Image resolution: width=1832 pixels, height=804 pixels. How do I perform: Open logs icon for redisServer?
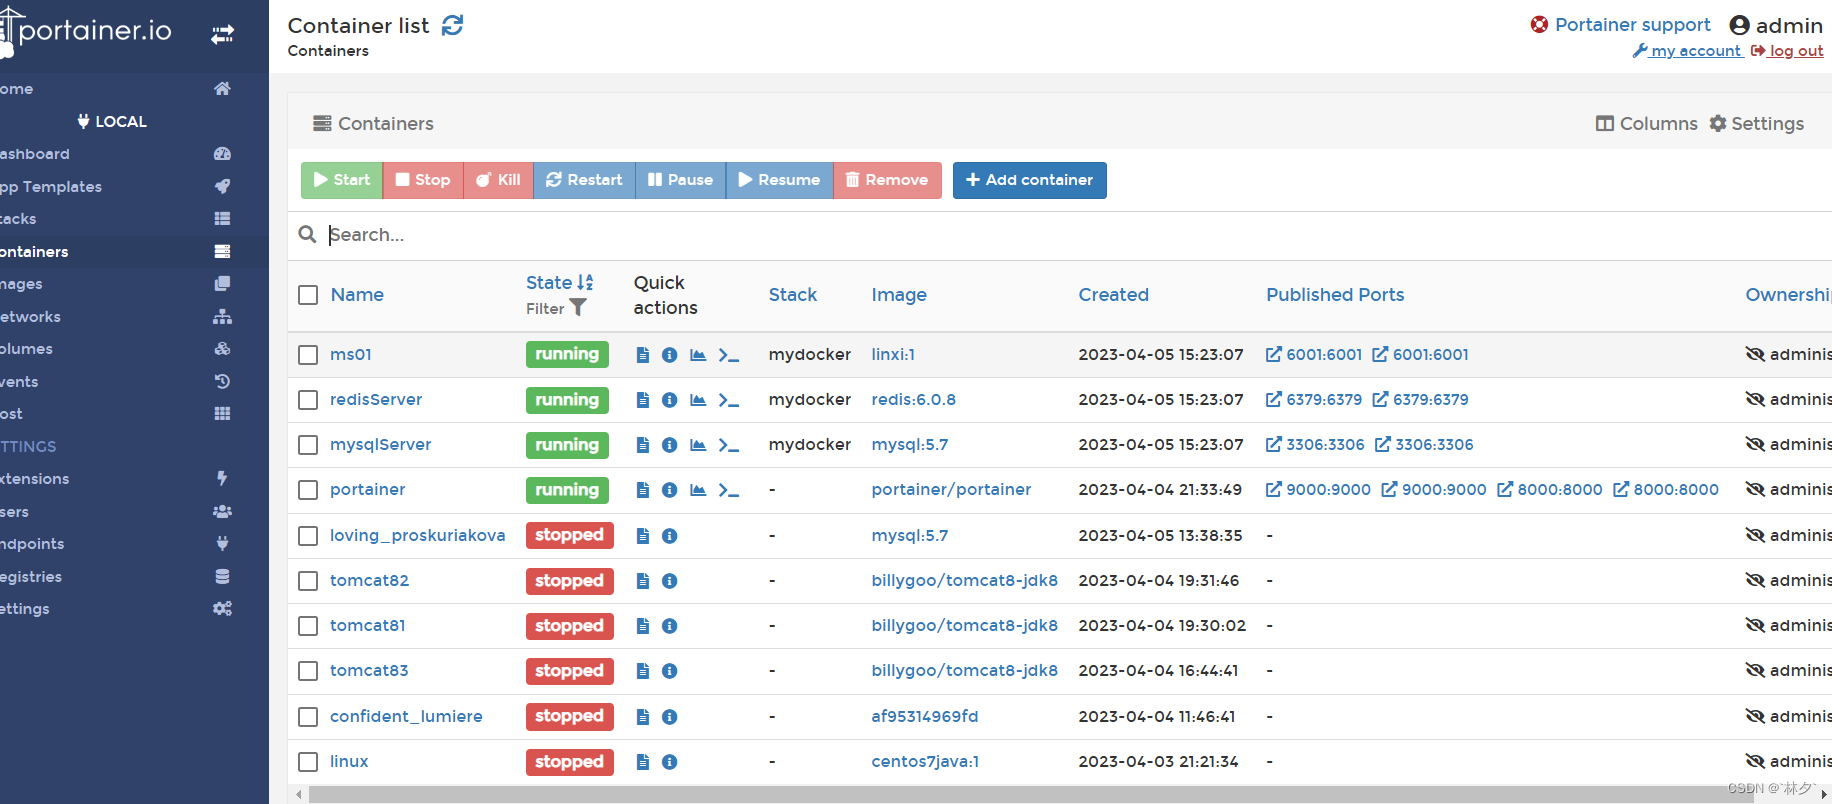coord(643,400)
